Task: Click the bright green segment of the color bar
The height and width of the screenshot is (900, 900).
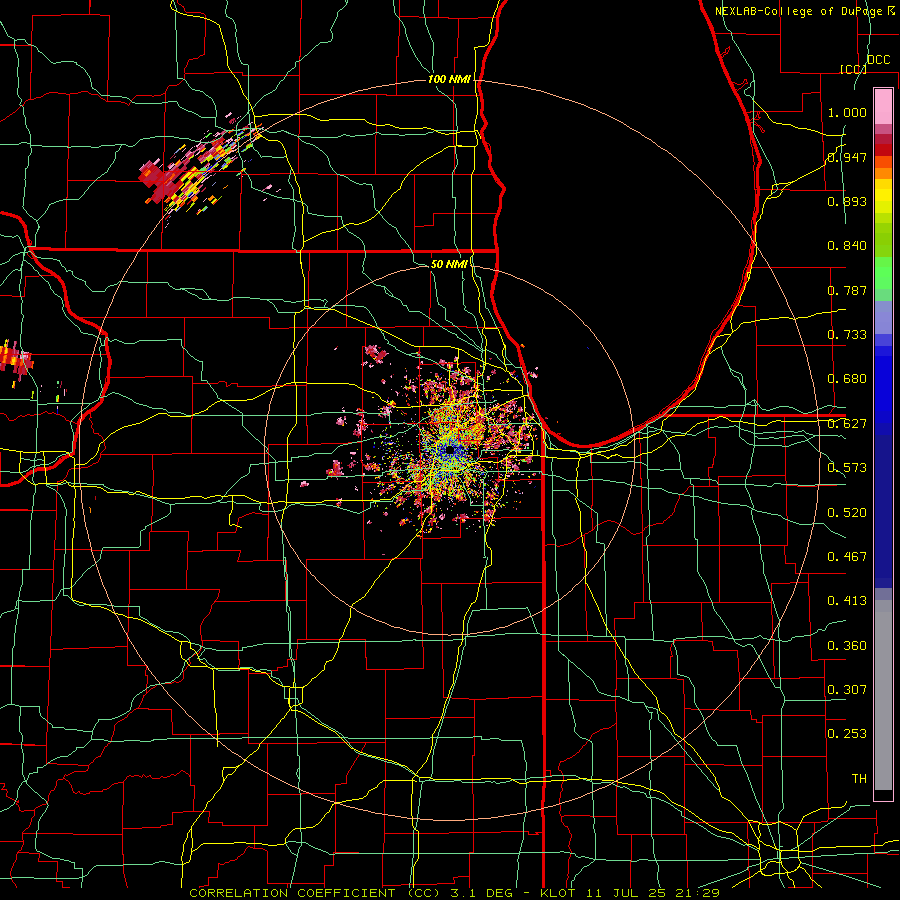Action: (883, 273)
